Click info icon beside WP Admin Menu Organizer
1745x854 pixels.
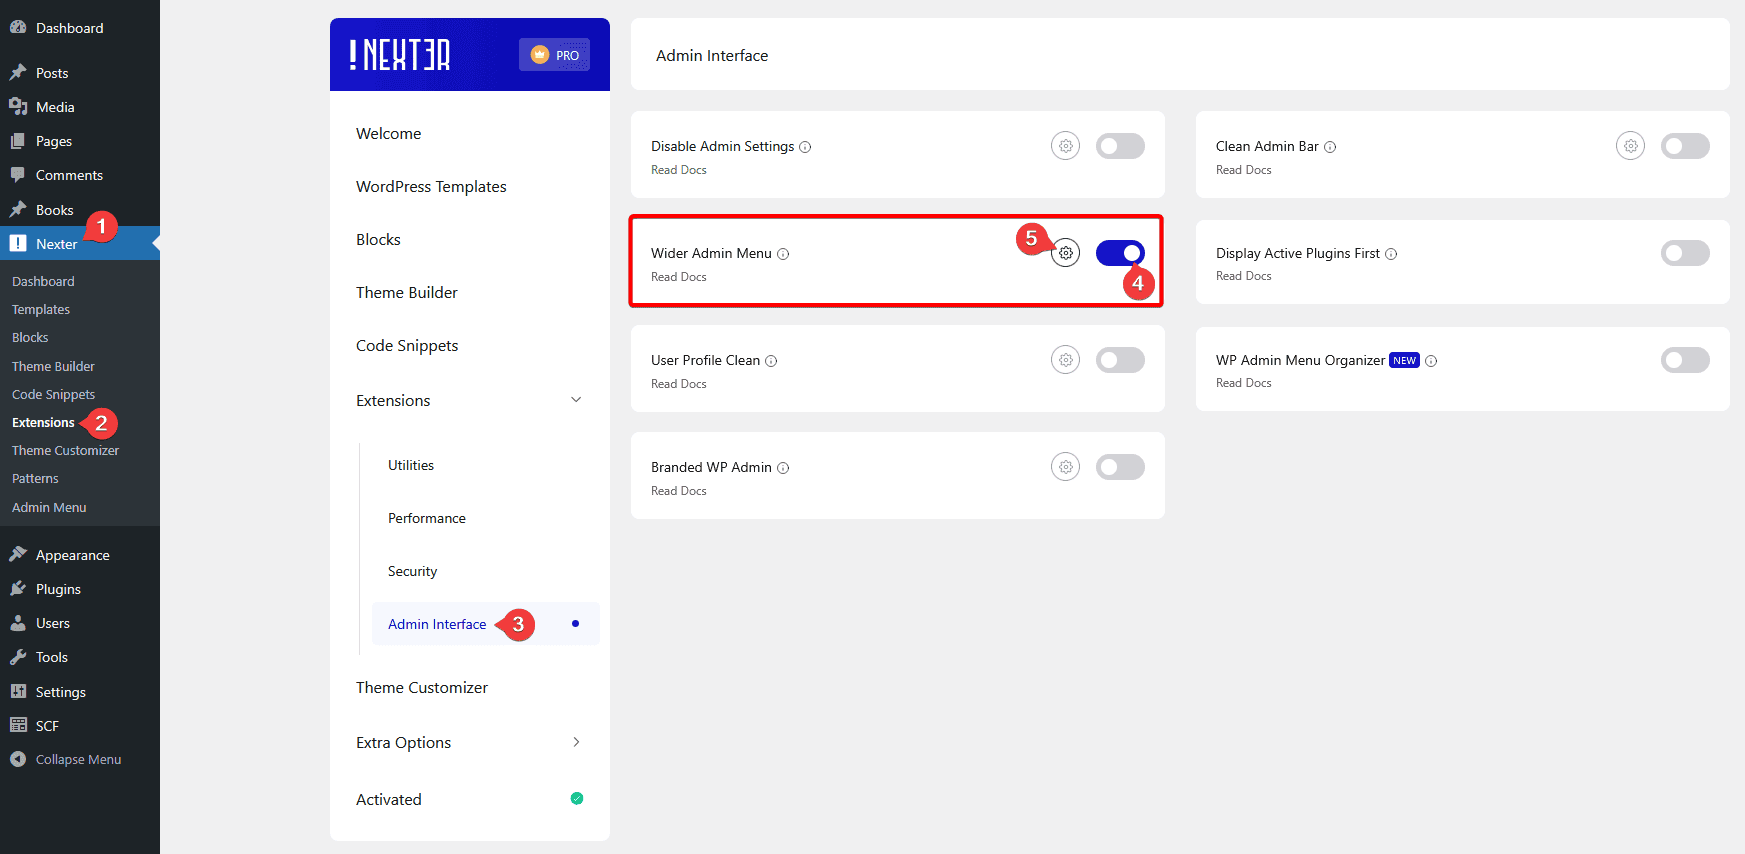point(1431,361)
